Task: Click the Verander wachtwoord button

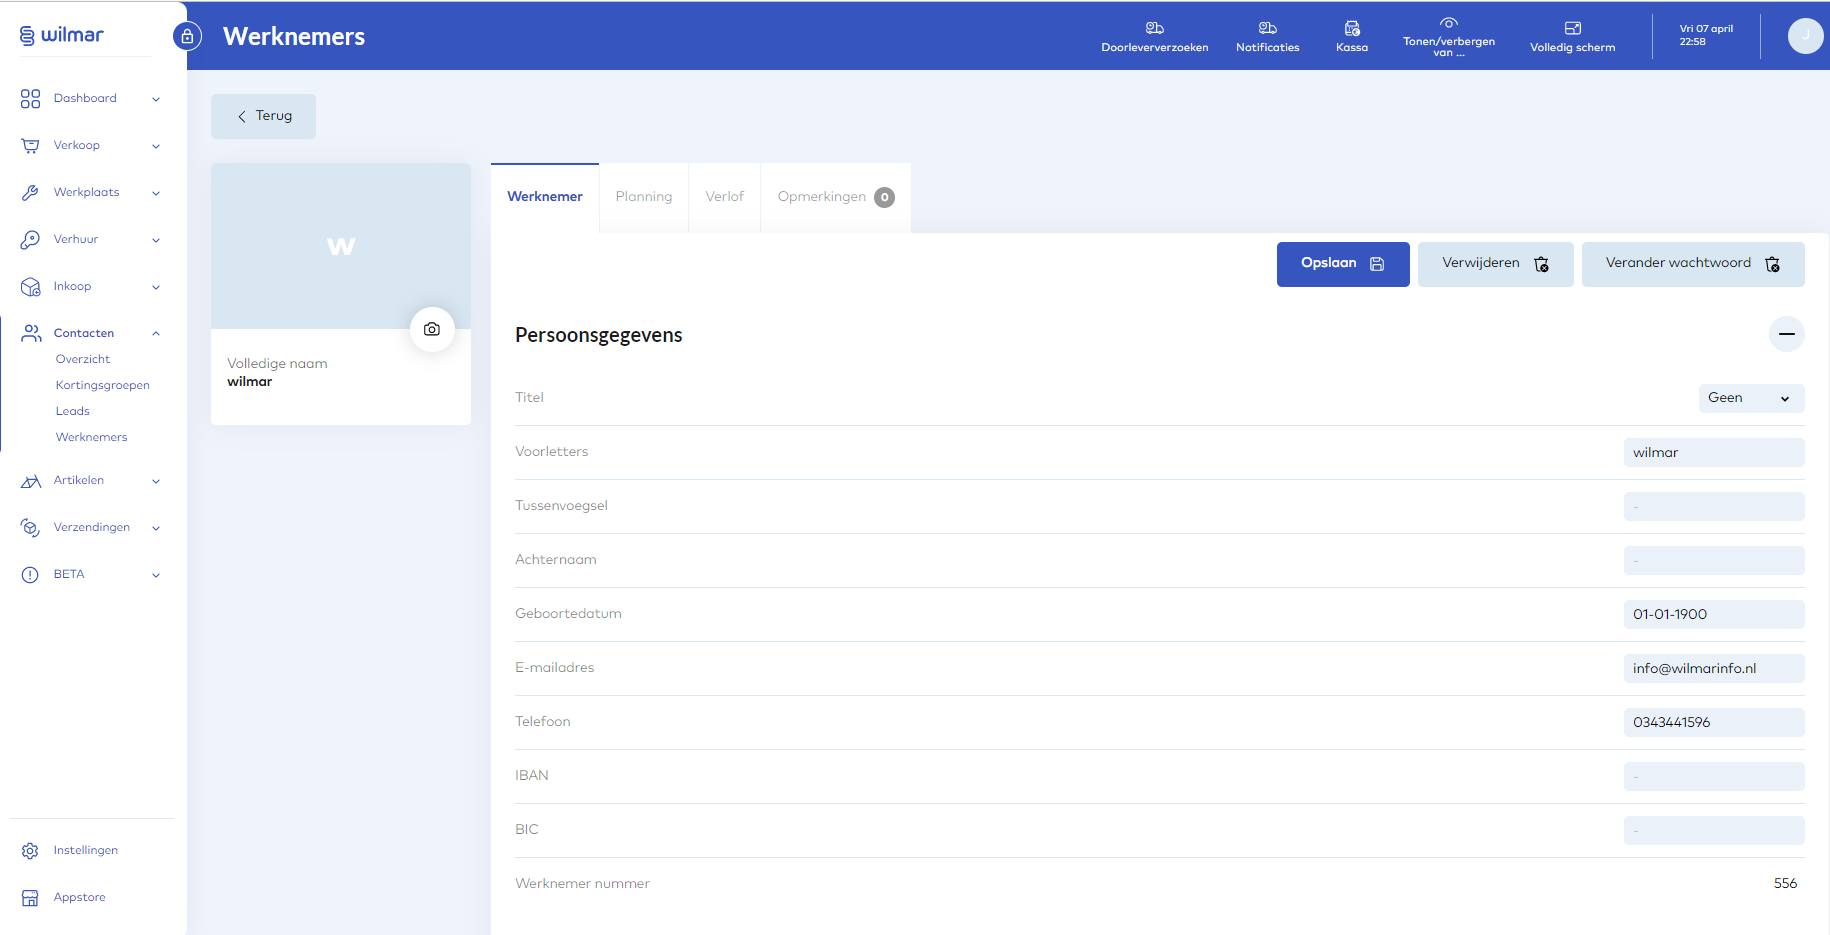Action: tap(1692, 264)
